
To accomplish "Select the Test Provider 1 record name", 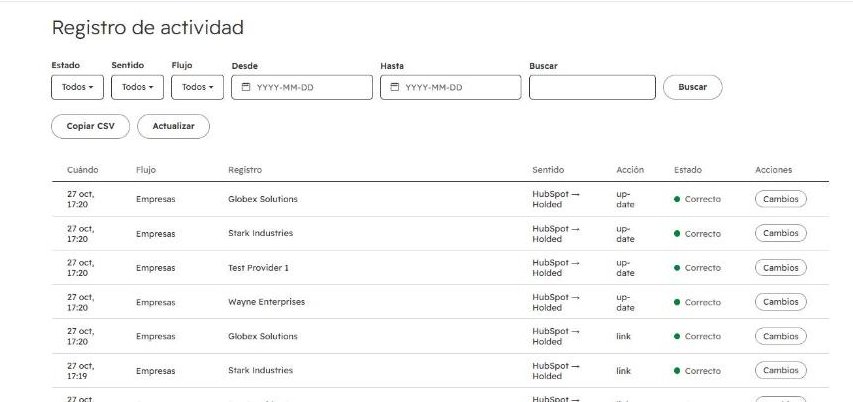I will (x=258, y=268).
